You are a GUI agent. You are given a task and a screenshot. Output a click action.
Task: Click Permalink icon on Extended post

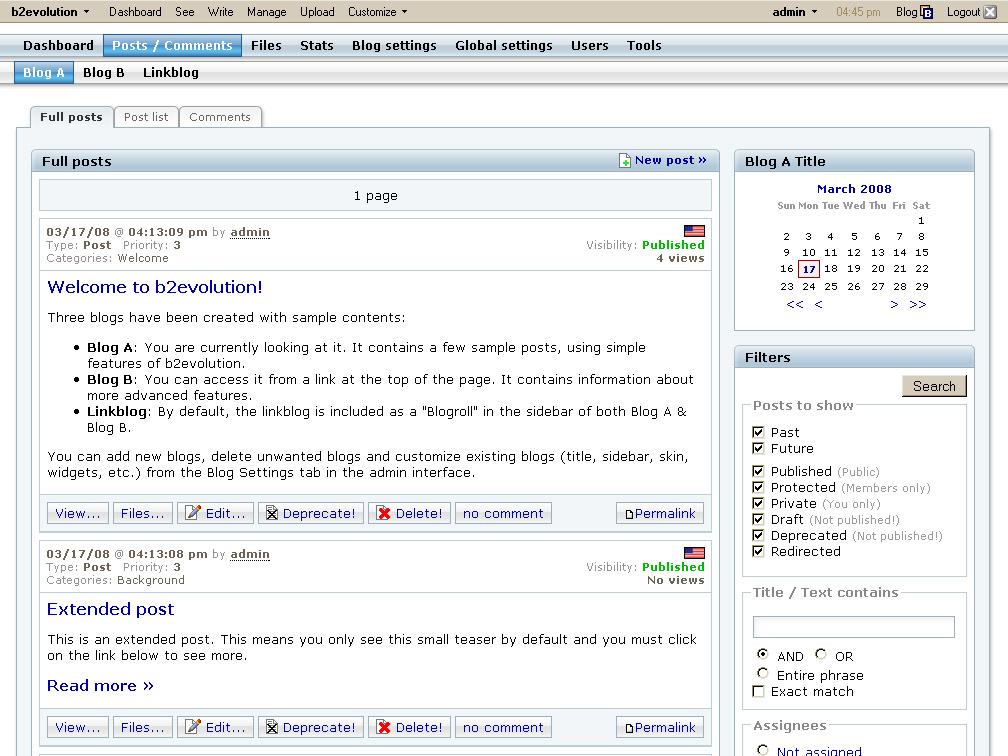click(x=629, y=728)
